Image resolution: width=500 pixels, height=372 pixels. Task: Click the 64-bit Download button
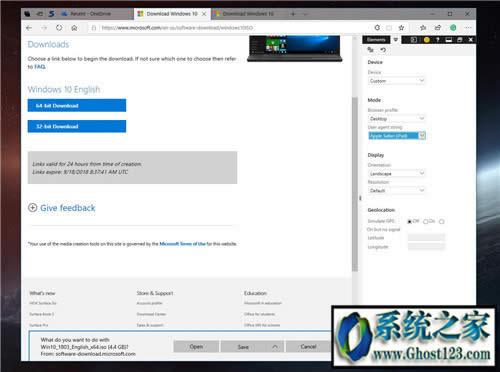click(x=77, y=106)
